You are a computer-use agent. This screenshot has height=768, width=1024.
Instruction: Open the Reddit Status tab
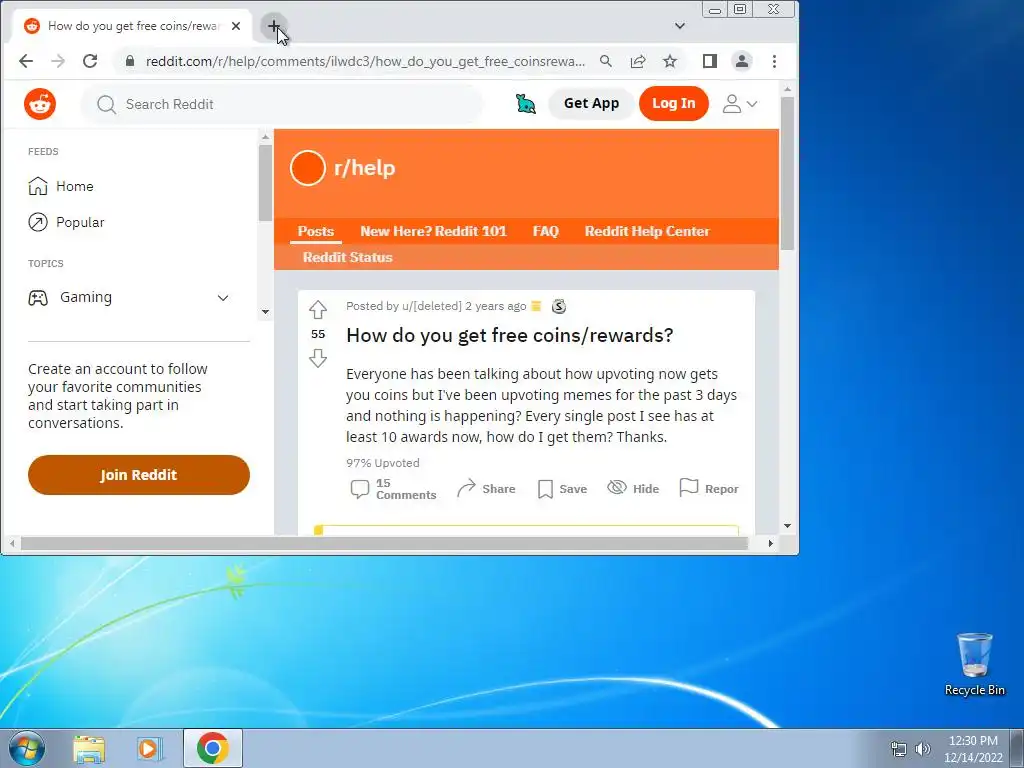tap(347, 257)
